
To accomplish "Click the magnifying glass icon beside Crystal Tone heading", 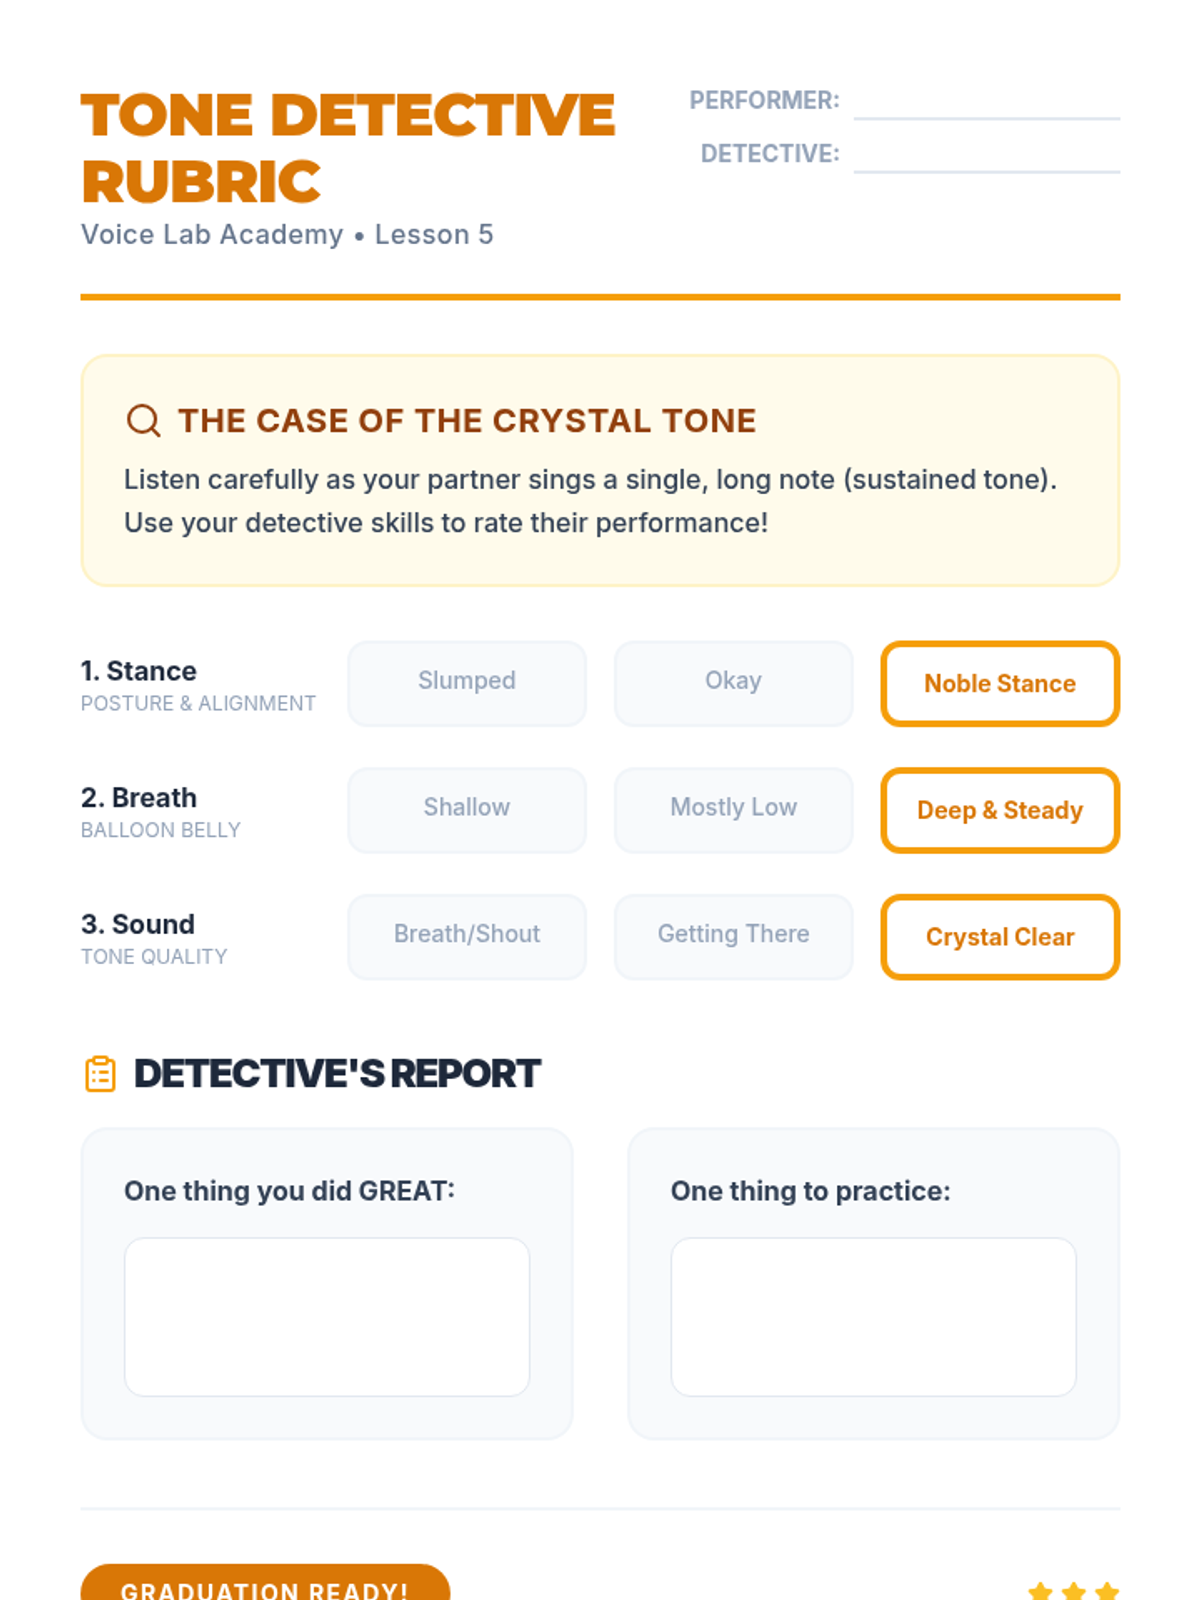I will 143,420.
